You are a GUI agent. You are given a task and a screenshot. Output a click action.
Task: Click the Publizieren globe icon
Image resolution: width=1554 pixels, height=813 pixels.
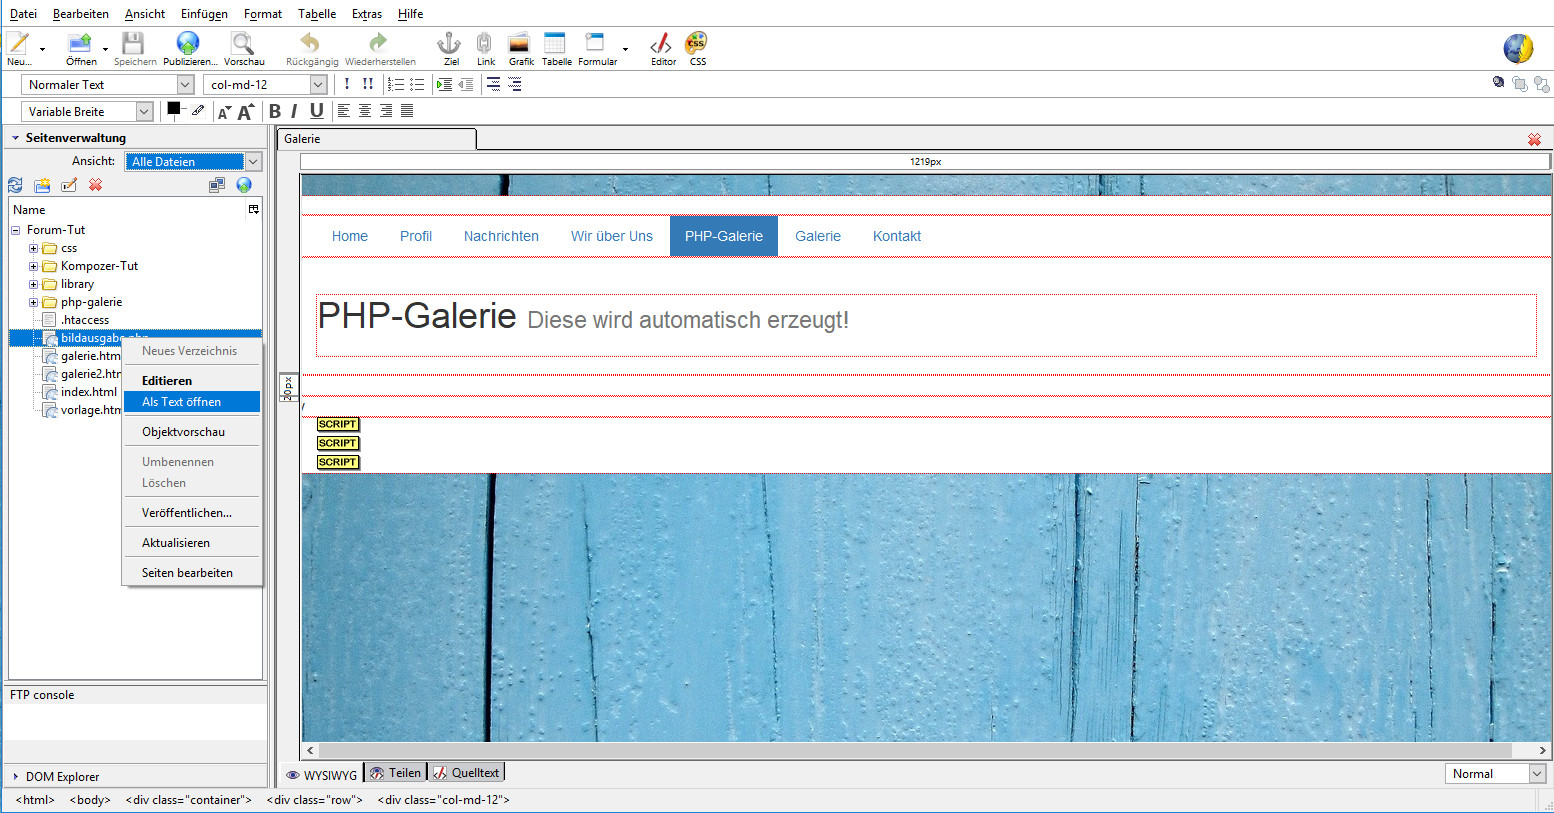point(188,43)
